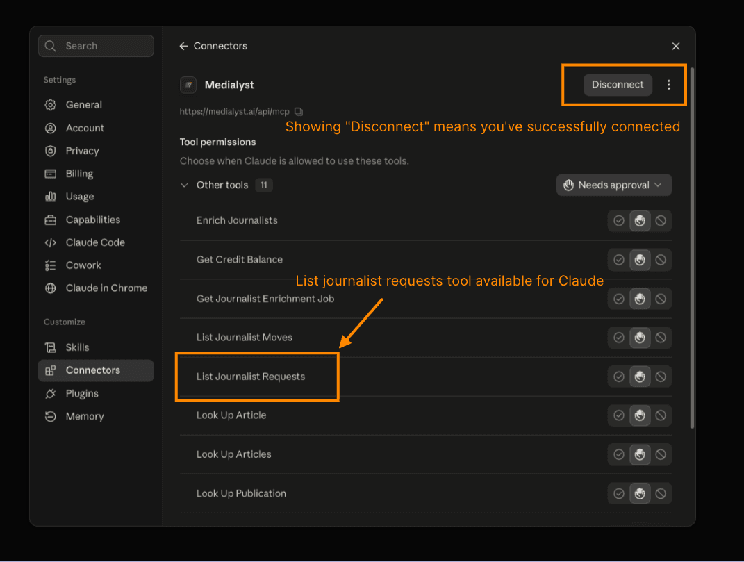Set List Journalist Moves to always allow
The width and height of the screenshot is (744, 562).
619,337
